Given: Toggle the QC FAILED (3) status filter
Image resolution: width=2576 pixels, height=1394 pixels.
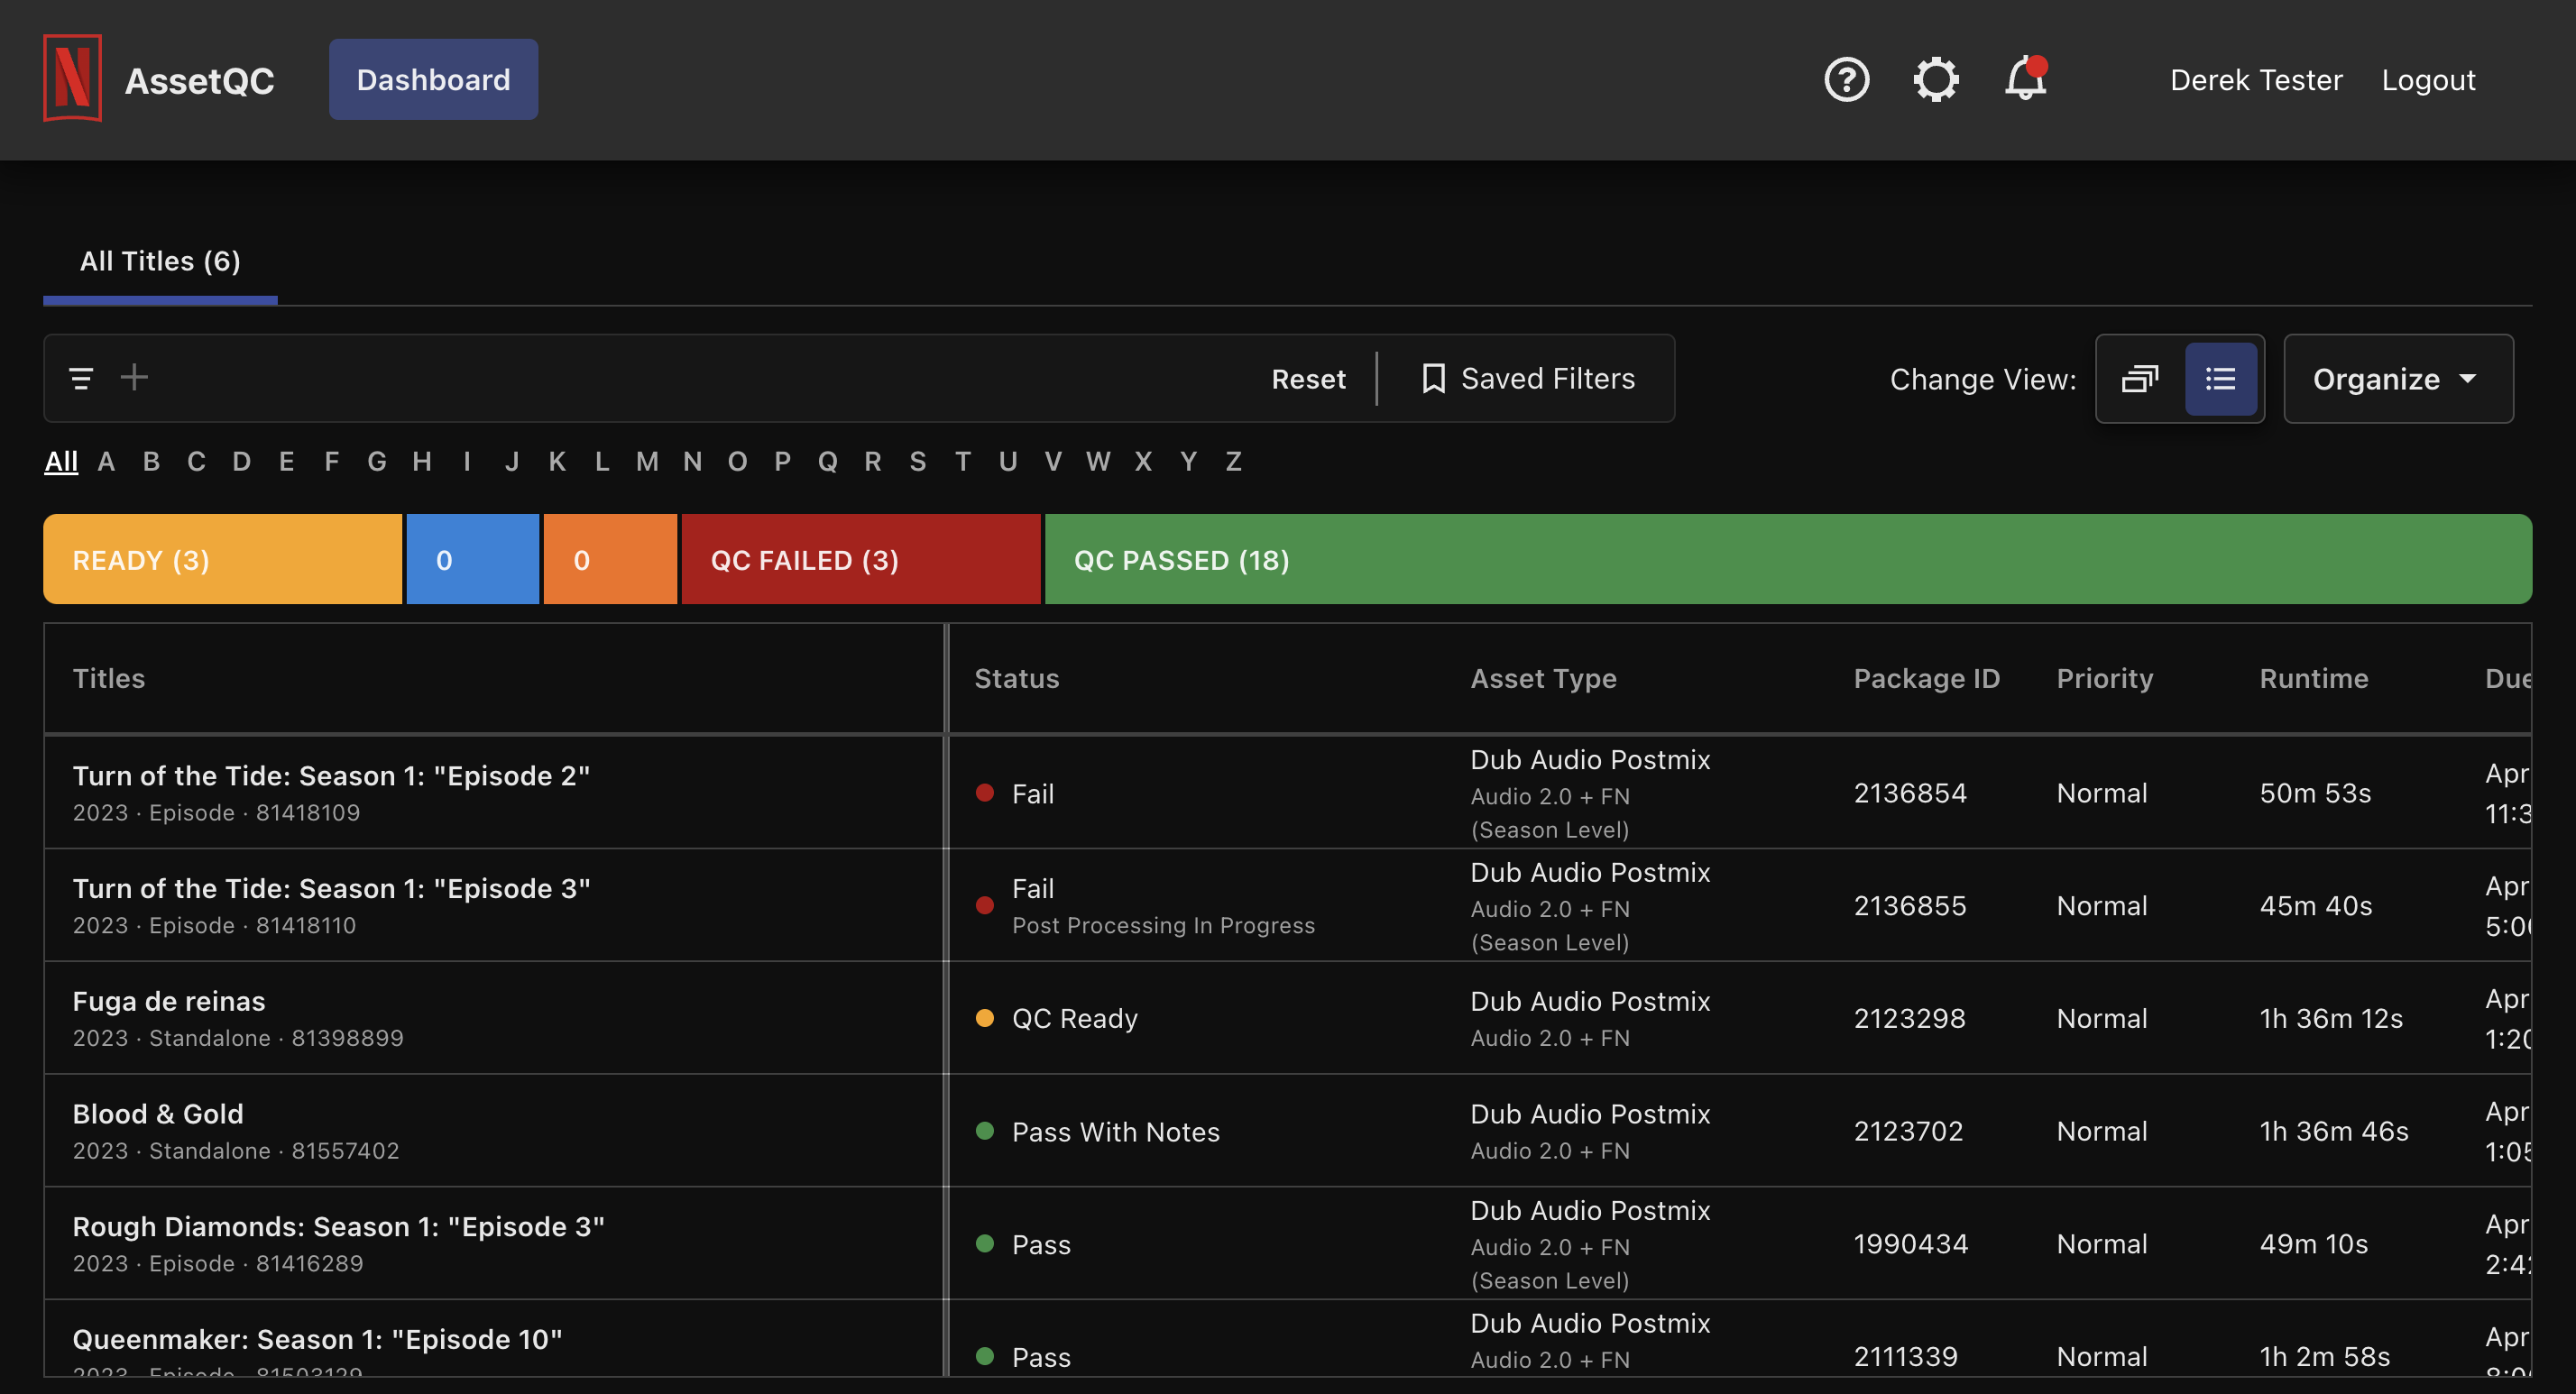Looking at the screenshot, I should point(860,559).
